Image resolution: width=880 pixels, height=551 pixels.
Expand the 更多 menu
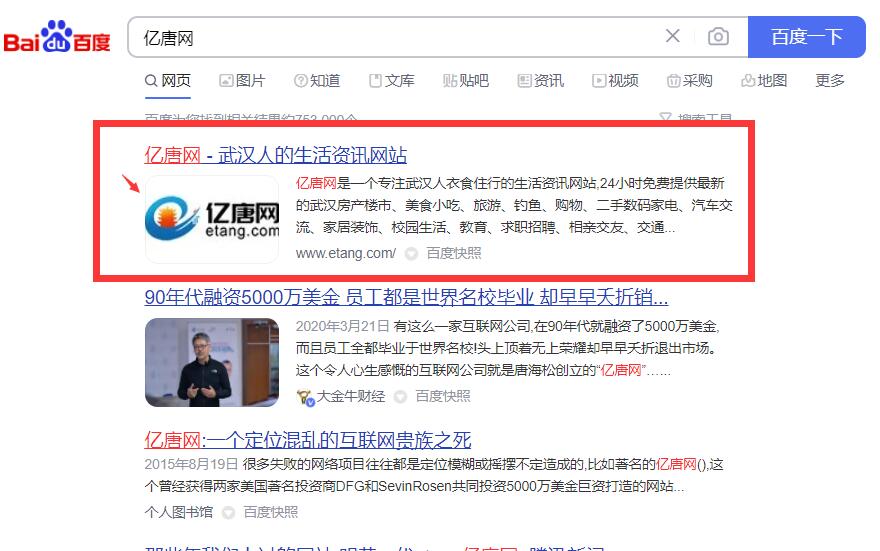pos(829,81)
